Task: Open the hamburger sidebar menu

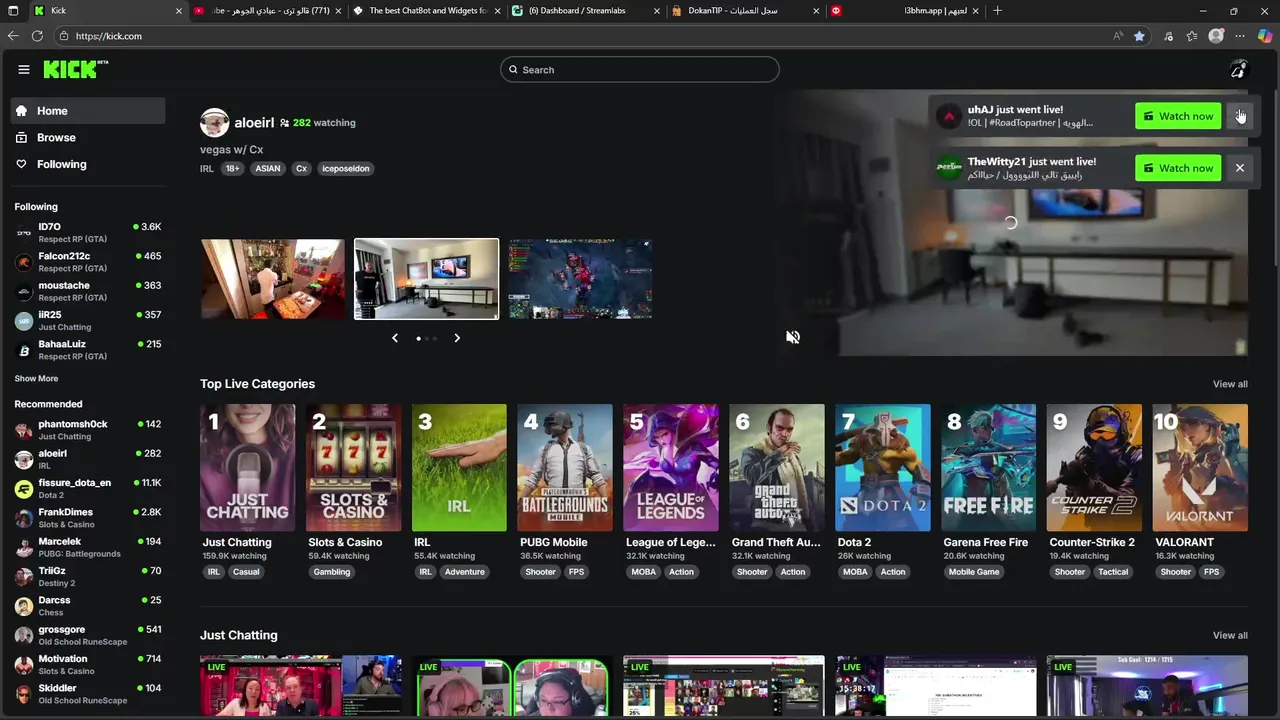Action: coord(23,69)
